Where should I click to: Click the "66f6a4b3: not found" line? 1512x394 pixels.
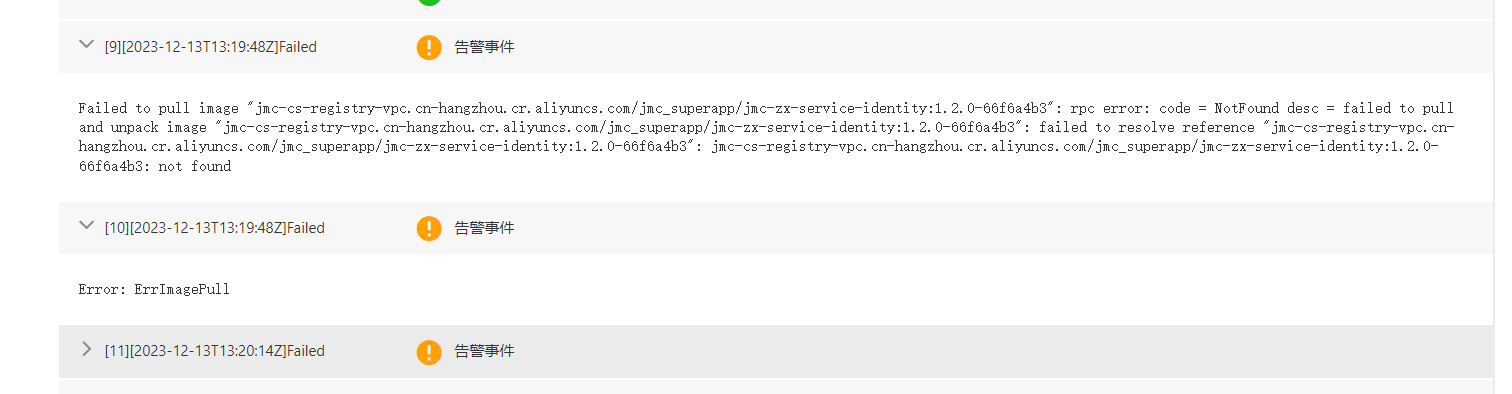(155, 166)
